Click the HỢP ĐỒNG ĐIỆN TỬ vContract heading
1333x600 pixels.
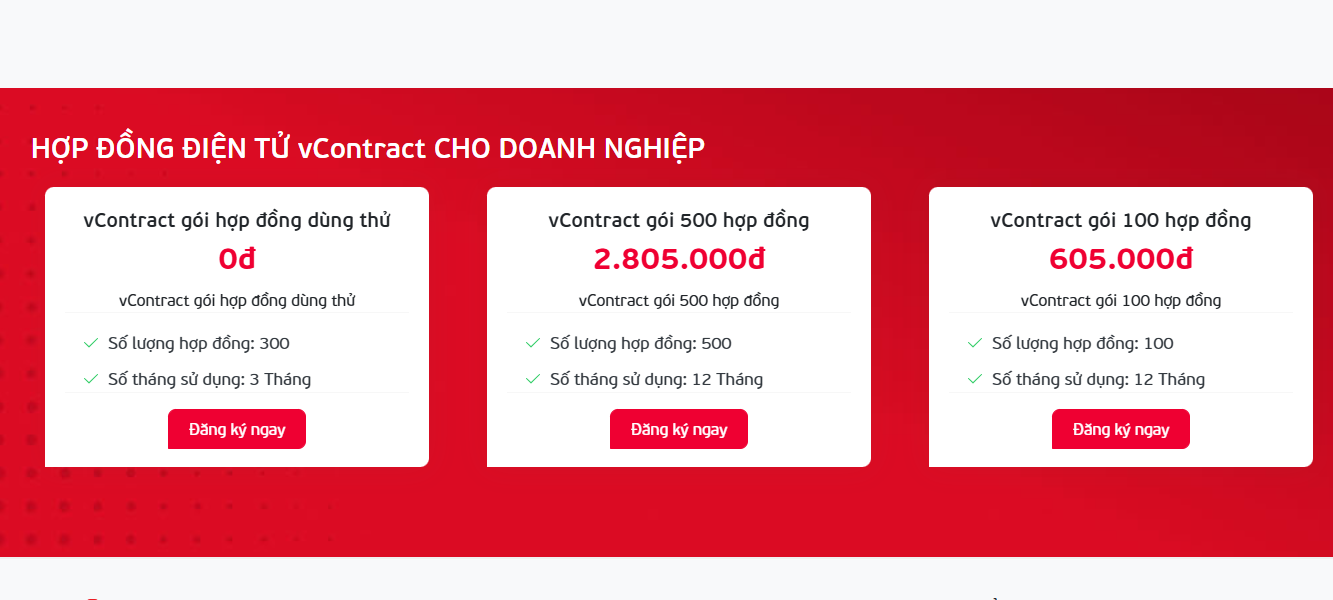pos(368,148)
